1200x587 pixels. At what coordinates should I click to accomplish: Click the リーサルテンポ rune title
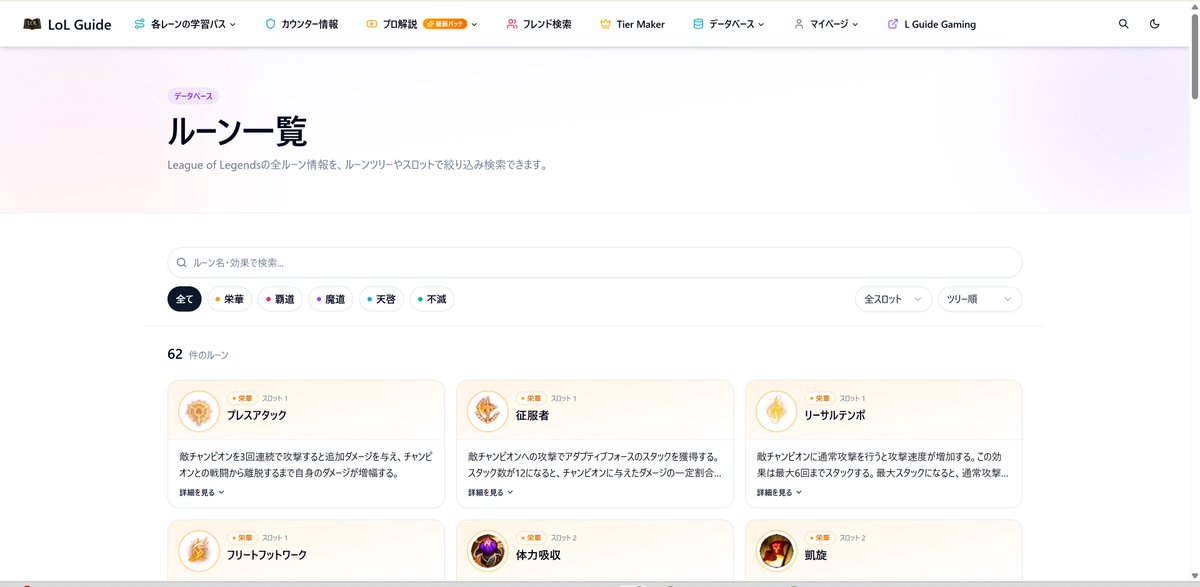click(x=834, y=415)
